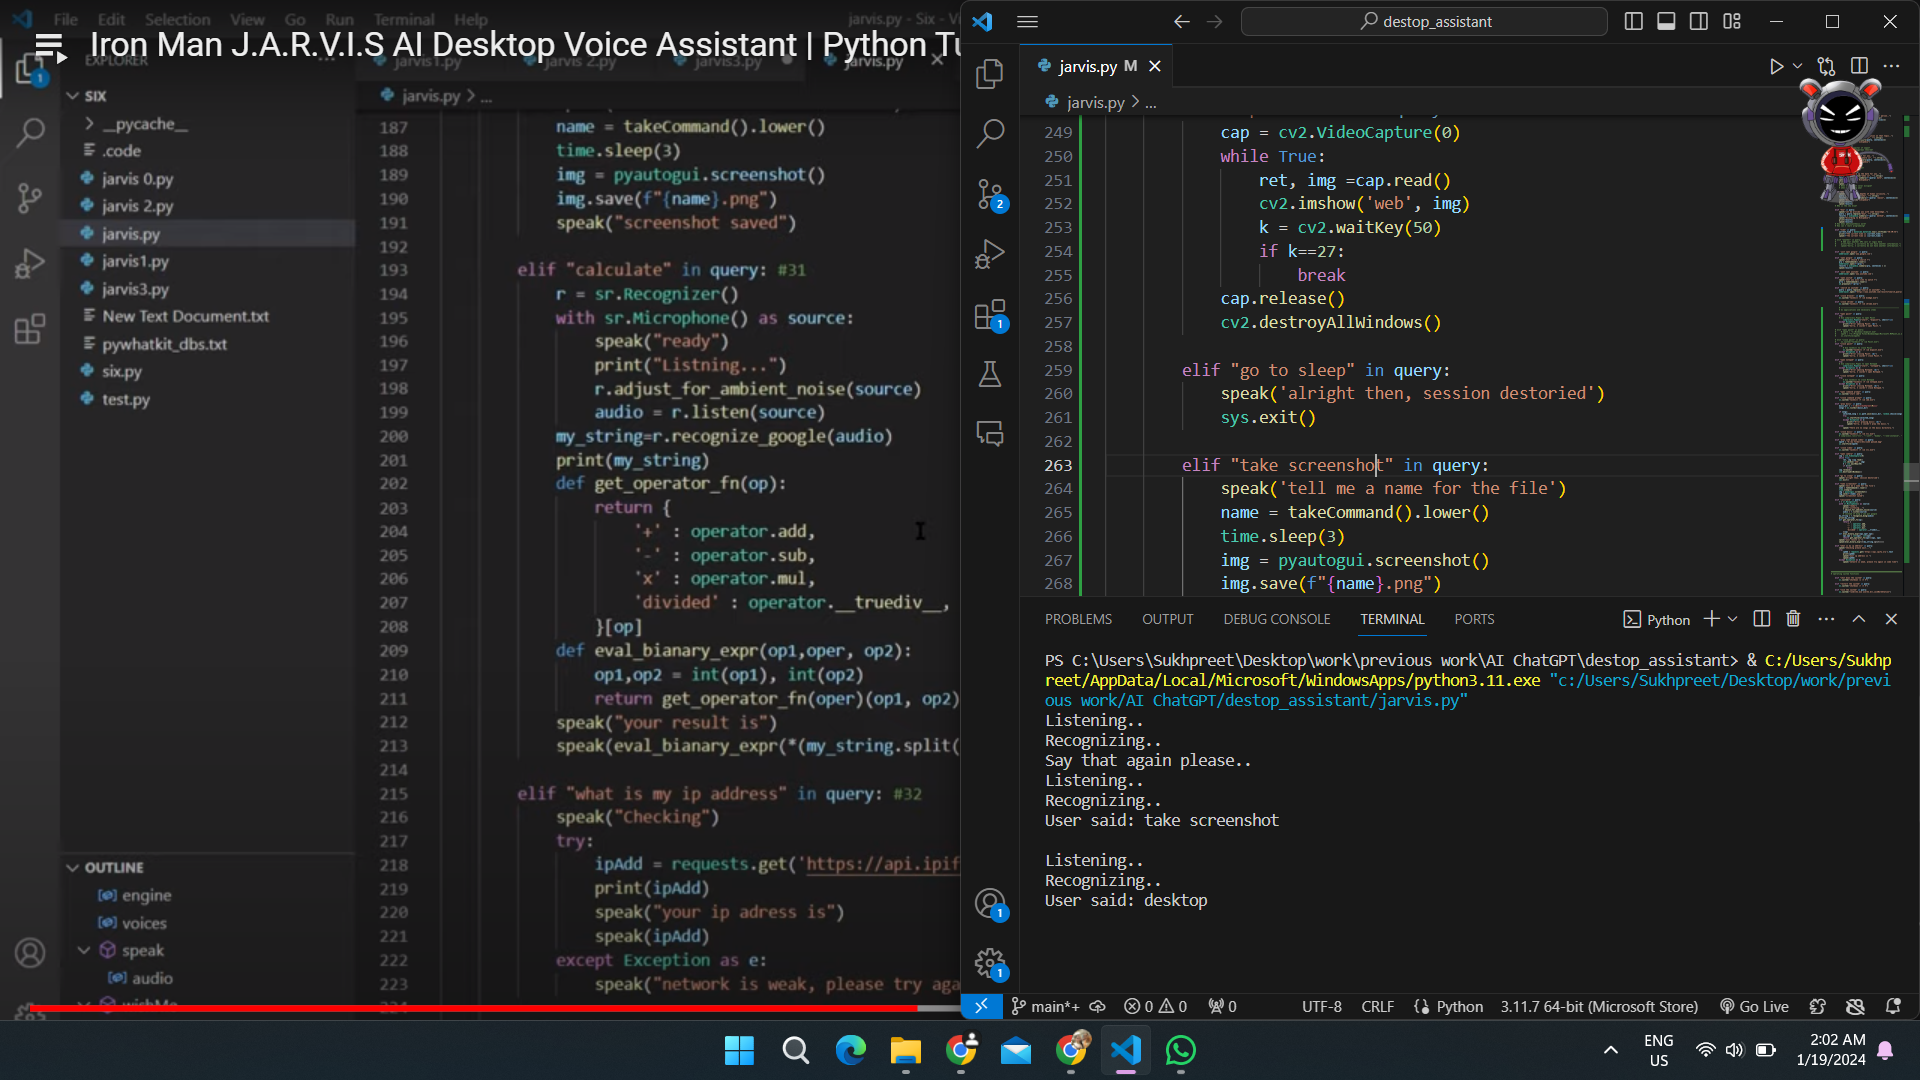This screenshot has width=1920, height=1080.
Task: Go forward with the right arrow
Action: (1215, 21)
